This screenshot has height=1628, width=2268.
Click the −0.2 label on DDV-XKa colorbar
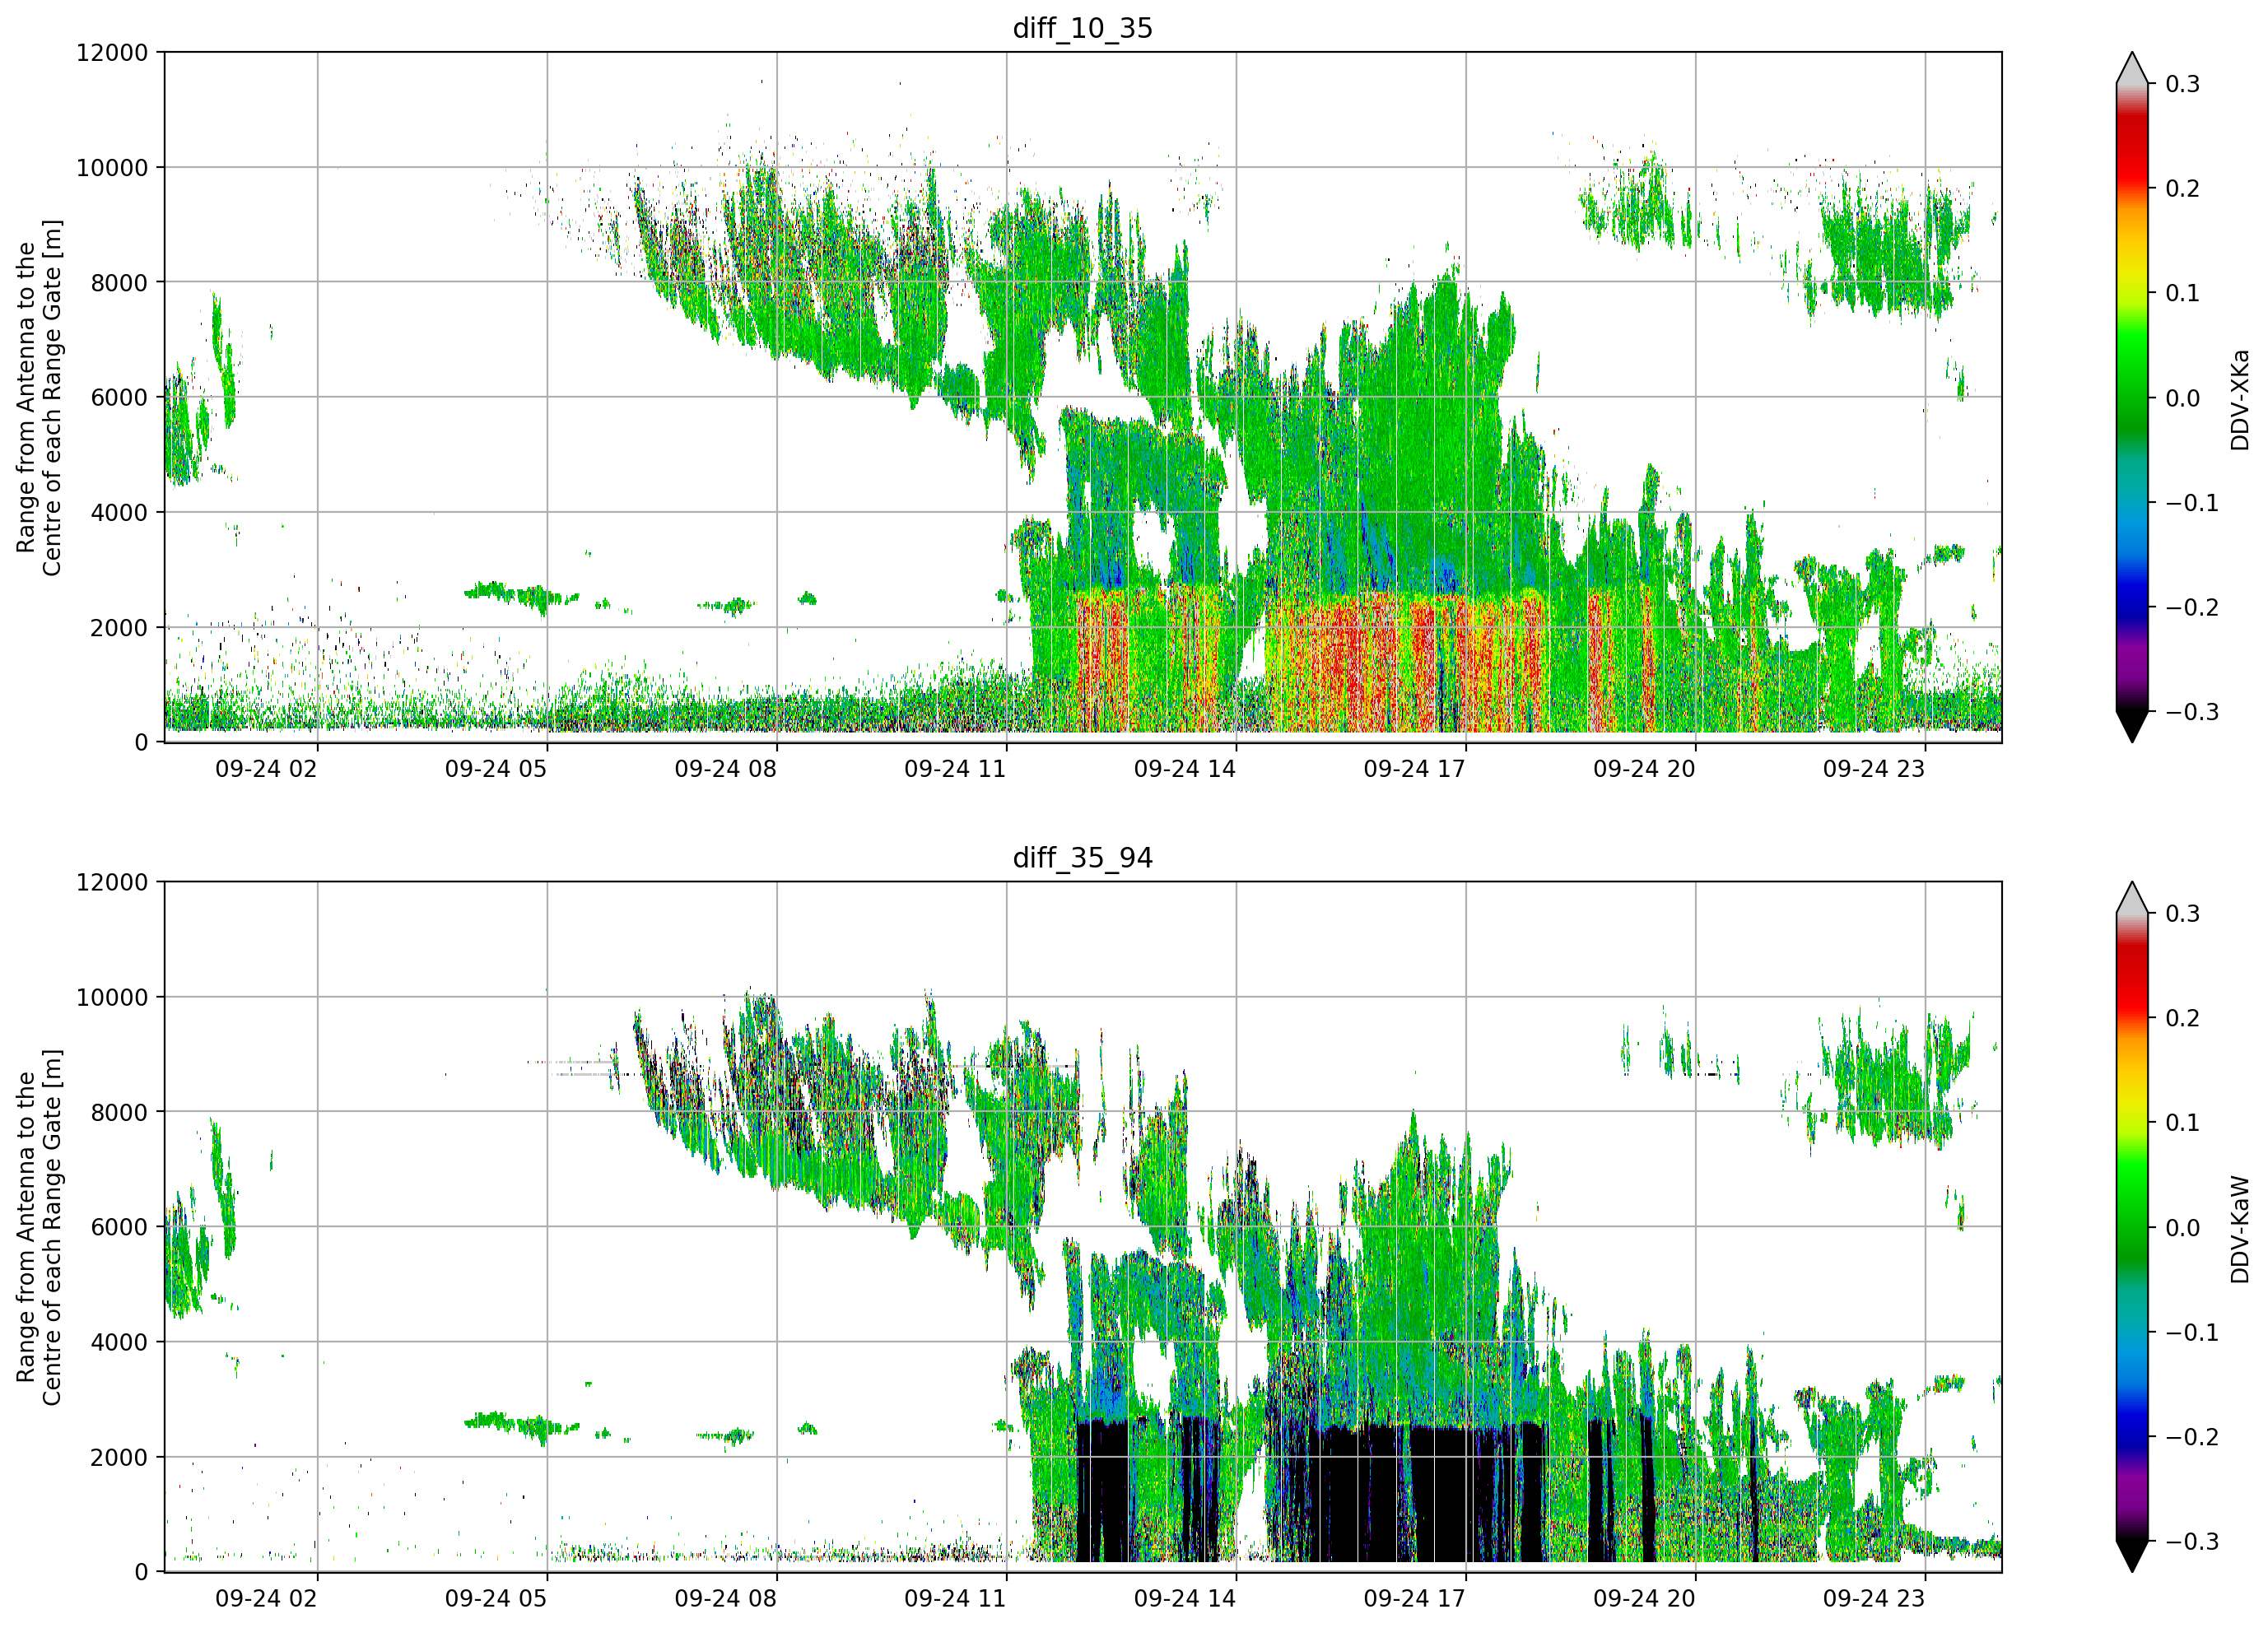(2192, 608)
